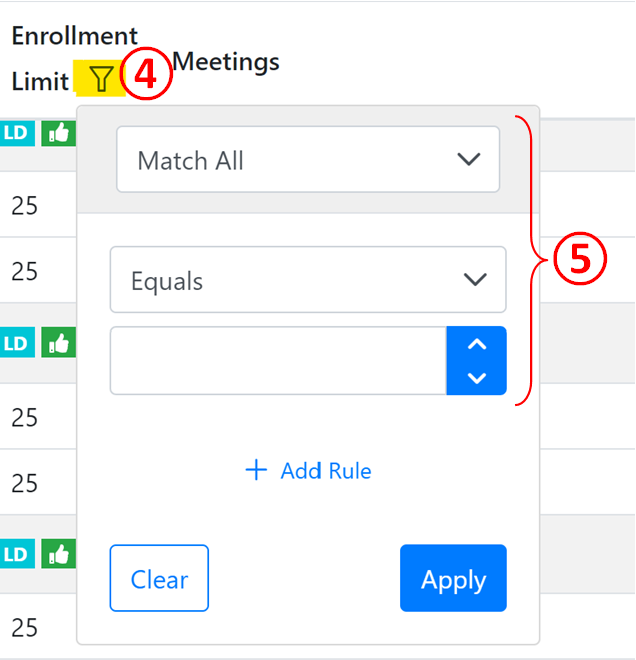This screenshot has height=660, width=636.
Task: Click the plus icon beside Add Rule
Action: [257, 470]
